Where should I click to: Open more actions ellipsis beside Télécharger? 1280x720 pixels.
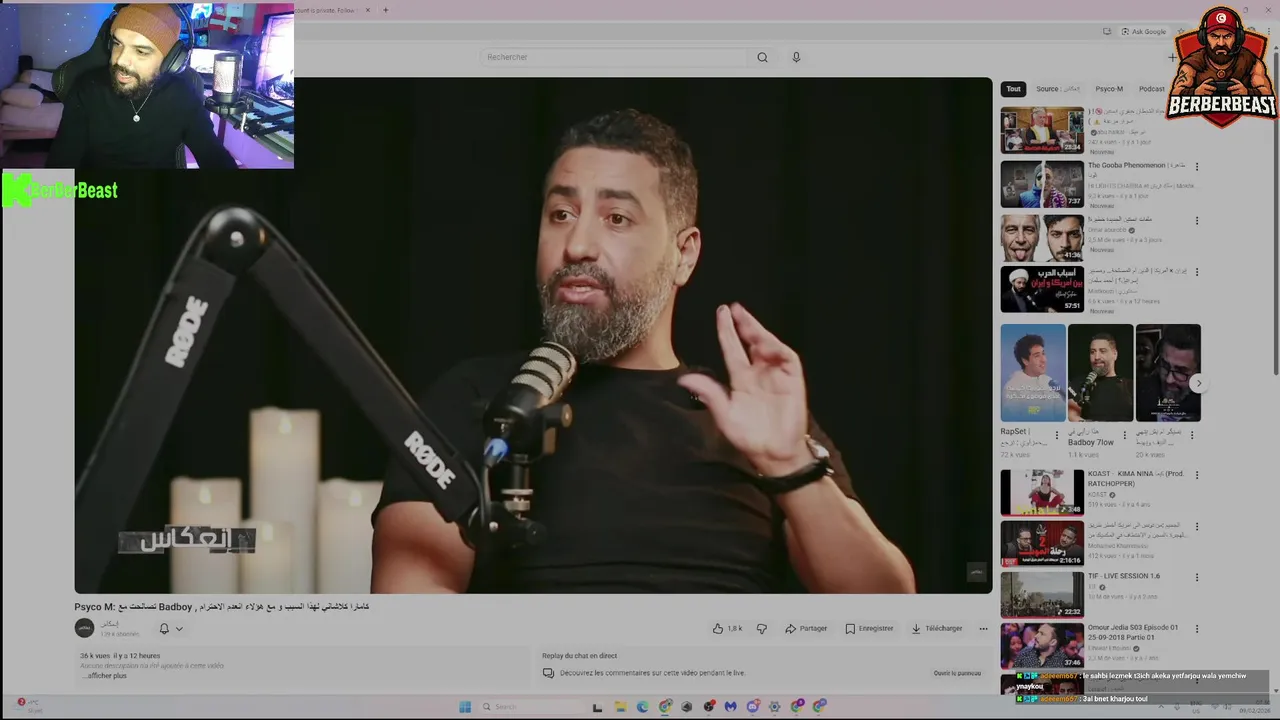983,628
